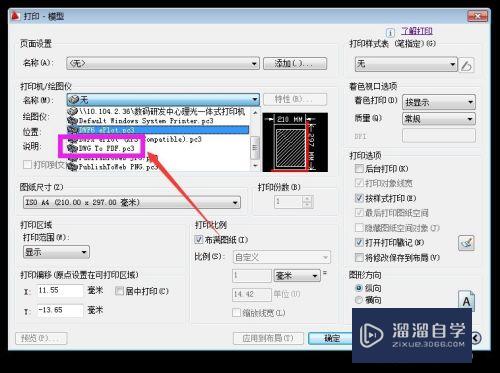Image resolution: width=500 pixels, height=373 pixels.
Task: Toggle the 最后打印图纸空间 checkbox
Action: coord(359,213)
